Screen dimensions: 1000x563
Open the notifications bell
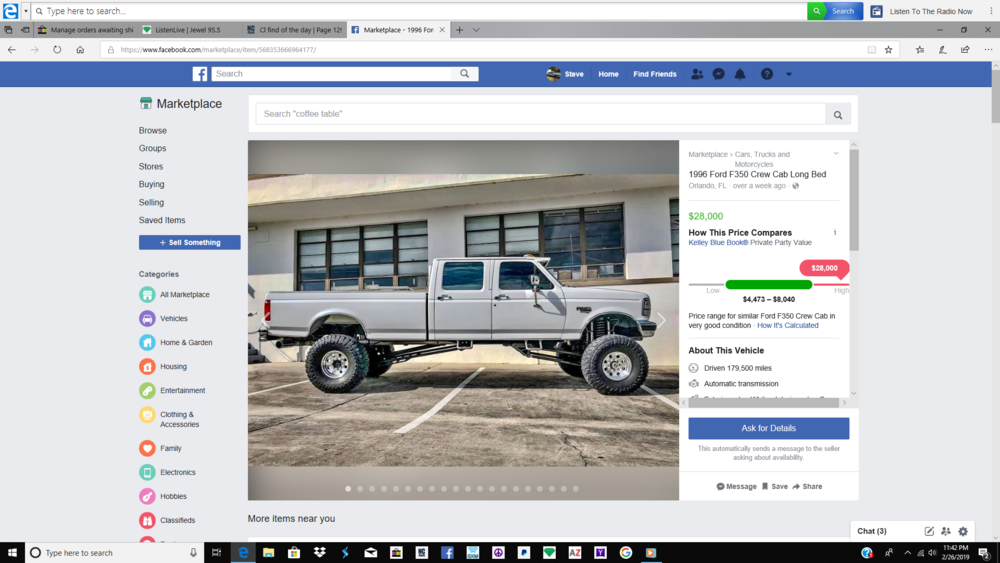(x=740, y=74)
